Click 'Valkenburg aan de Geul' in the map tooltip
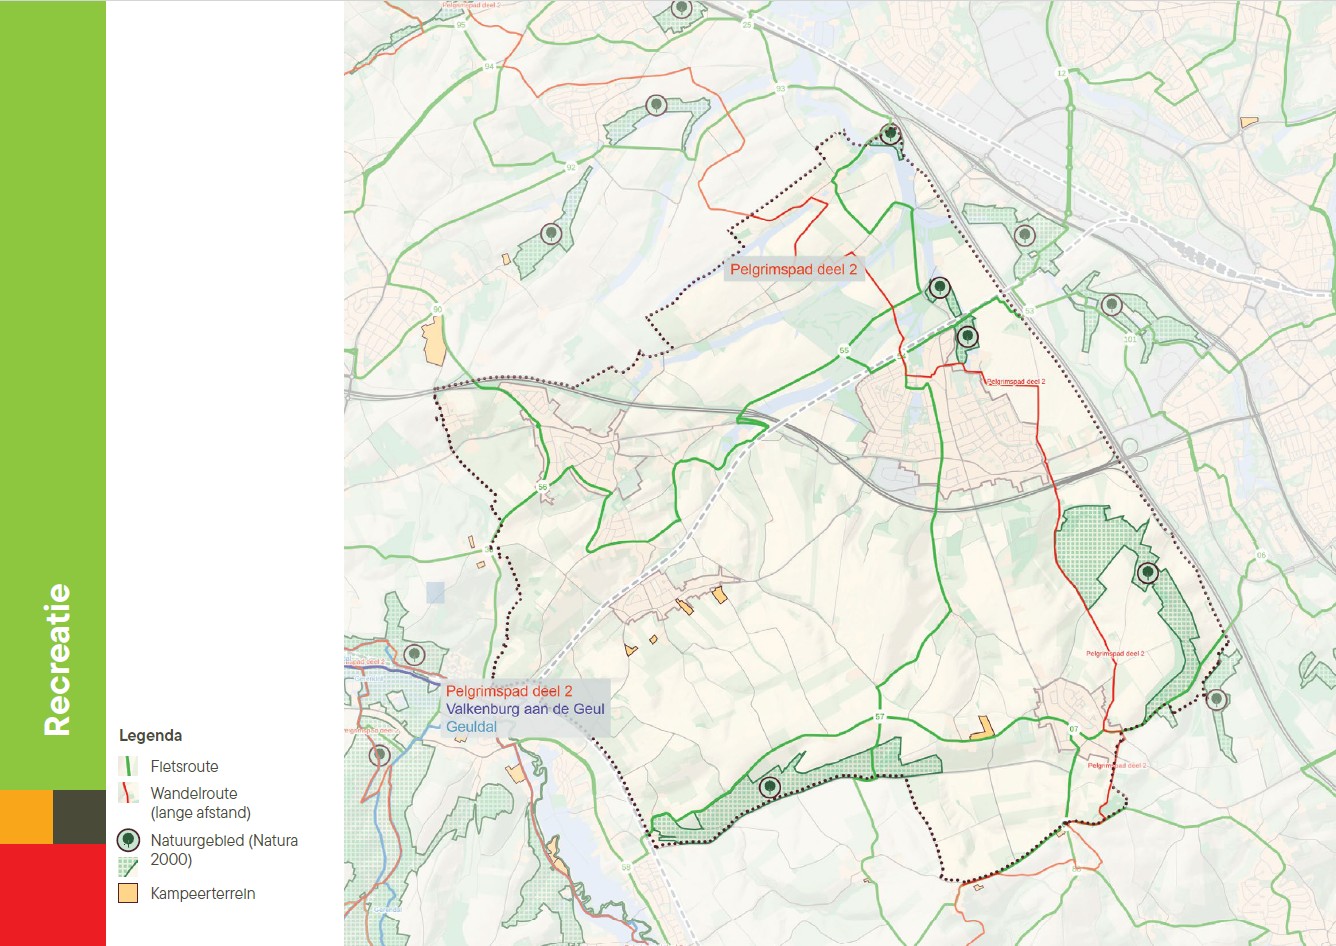This screenshot has height=946, width=1336. point(525,709)
